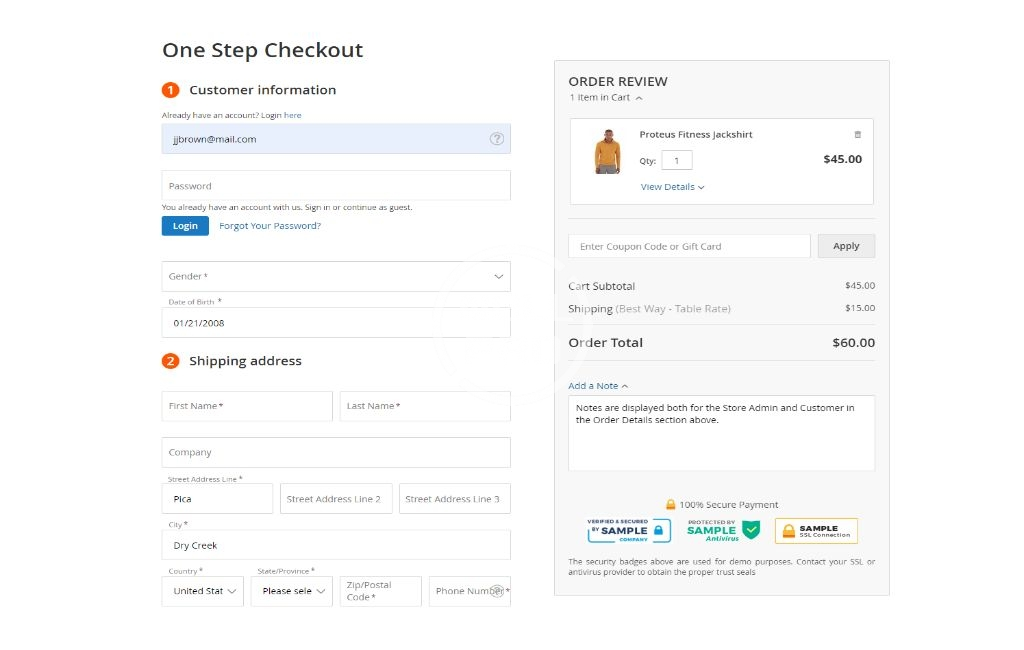Viewport: 1024px width, 650px height.
Task: Follow the Forgot Your Password? link
Action: click(x=270, y=226)
